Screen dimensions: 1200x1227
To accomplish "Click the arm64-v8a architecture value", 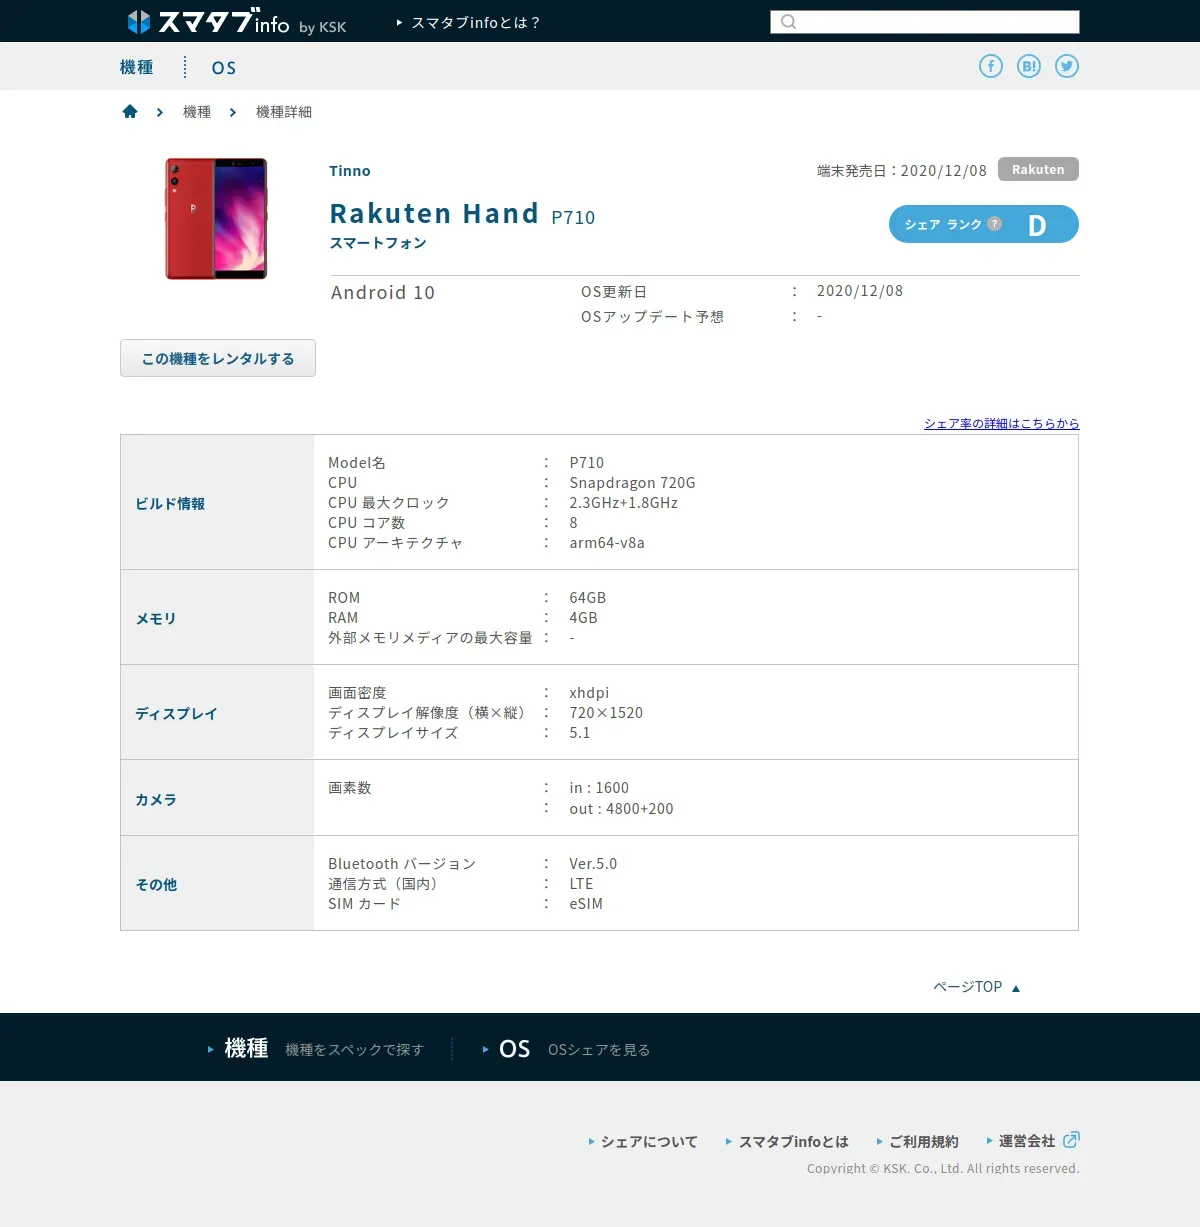I will tap(607, 543).
